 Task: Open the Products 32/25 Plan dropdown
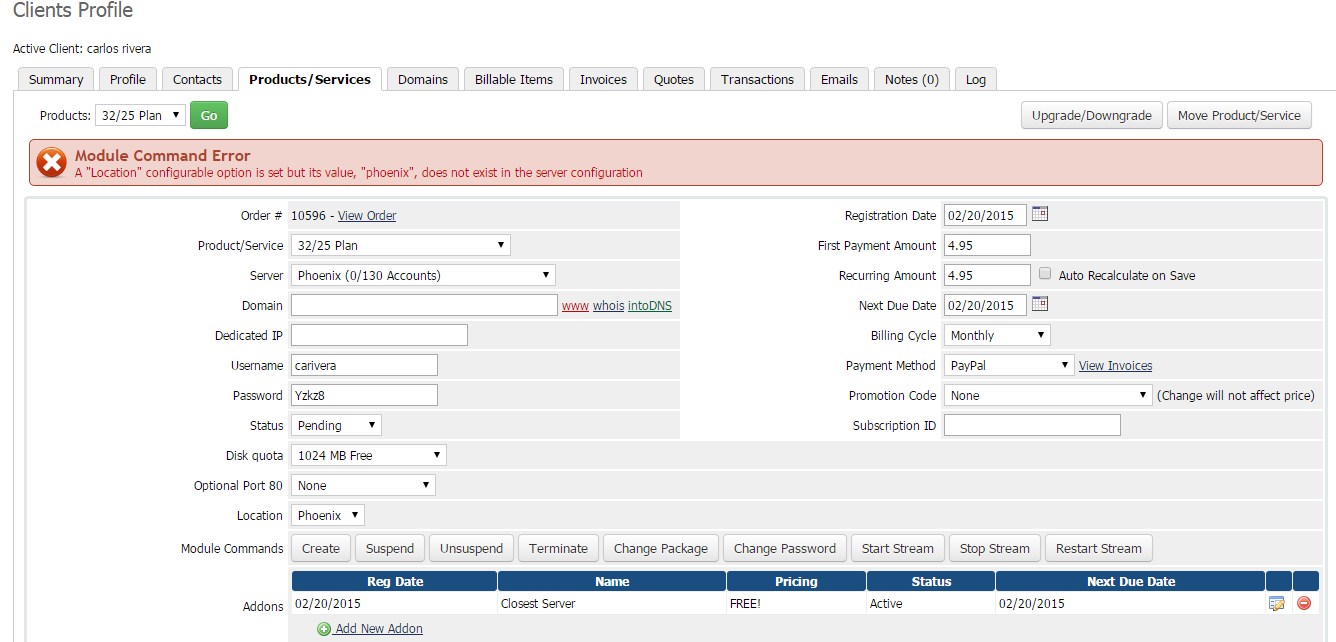coord(140,115)
